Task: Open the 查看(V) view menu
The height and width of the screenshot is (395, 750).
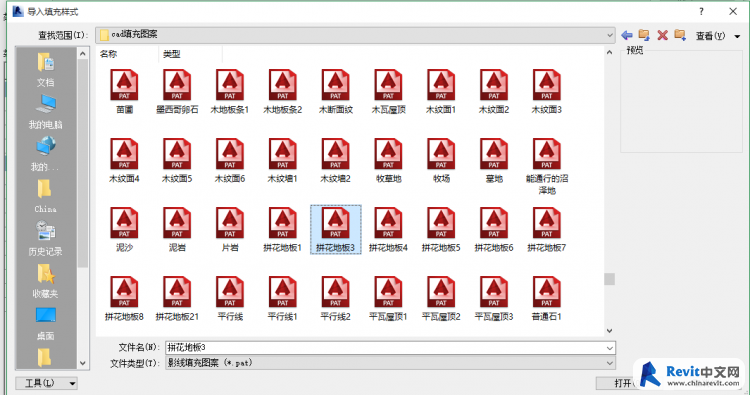Action: point(718,36)
